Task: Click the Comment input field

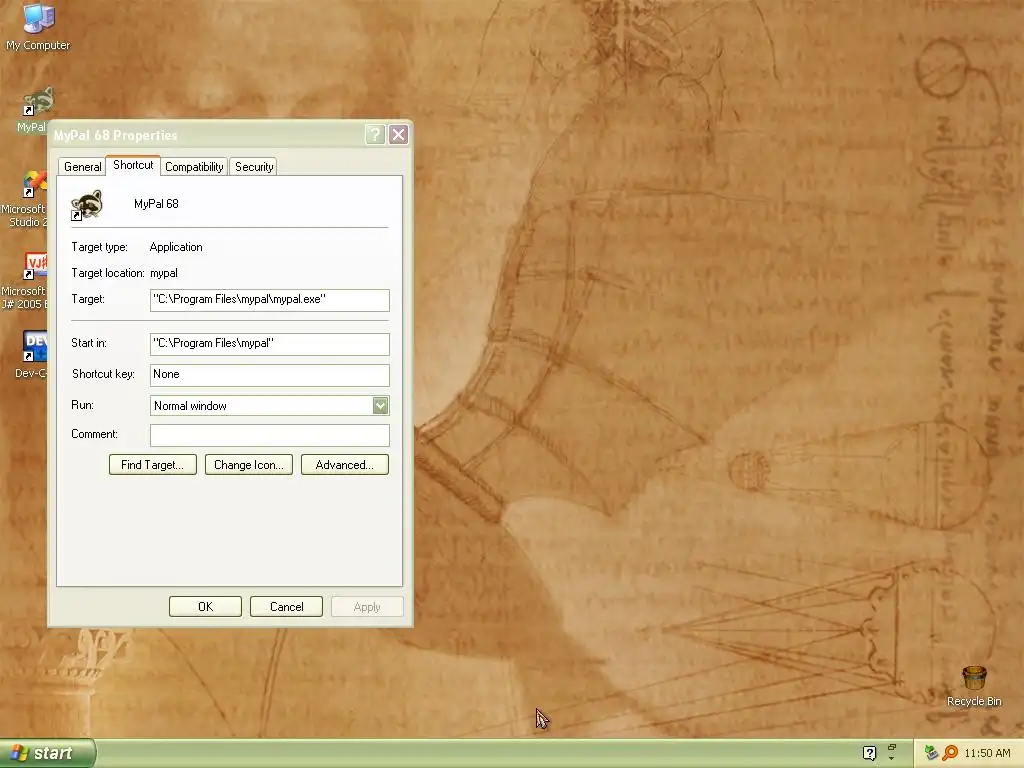Action: pos(270,435)
